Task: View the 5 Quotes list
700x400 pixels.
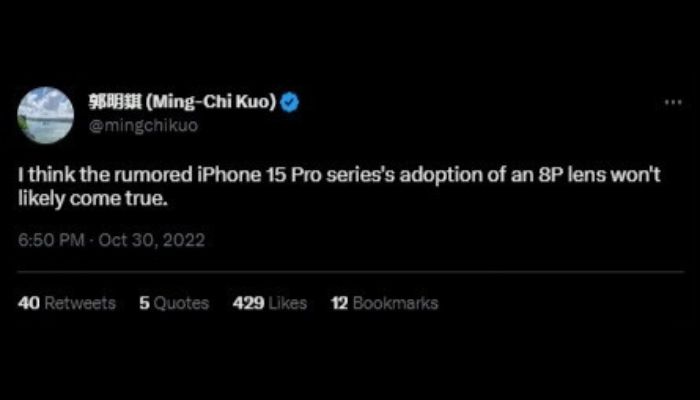Action: click(174, 303)
